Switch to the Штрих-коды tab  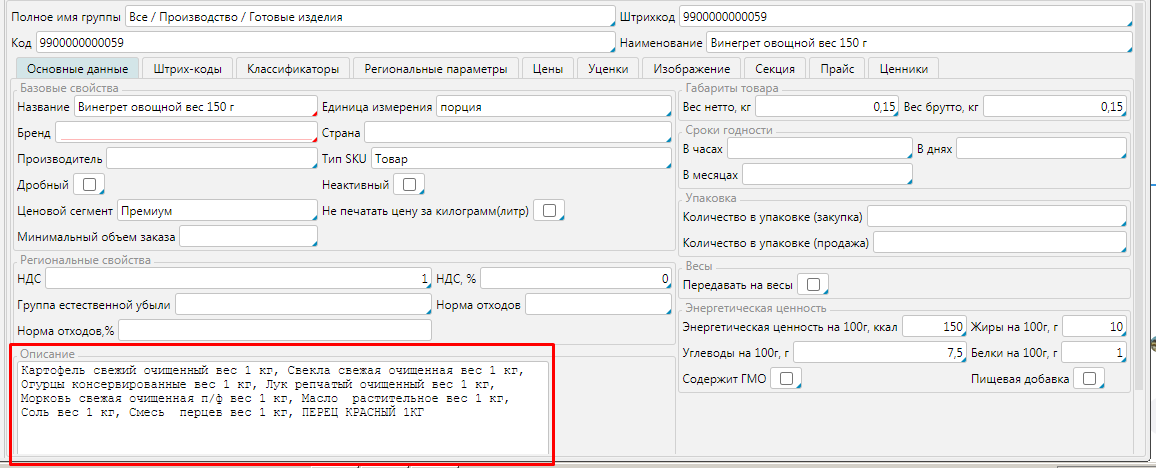187,69
